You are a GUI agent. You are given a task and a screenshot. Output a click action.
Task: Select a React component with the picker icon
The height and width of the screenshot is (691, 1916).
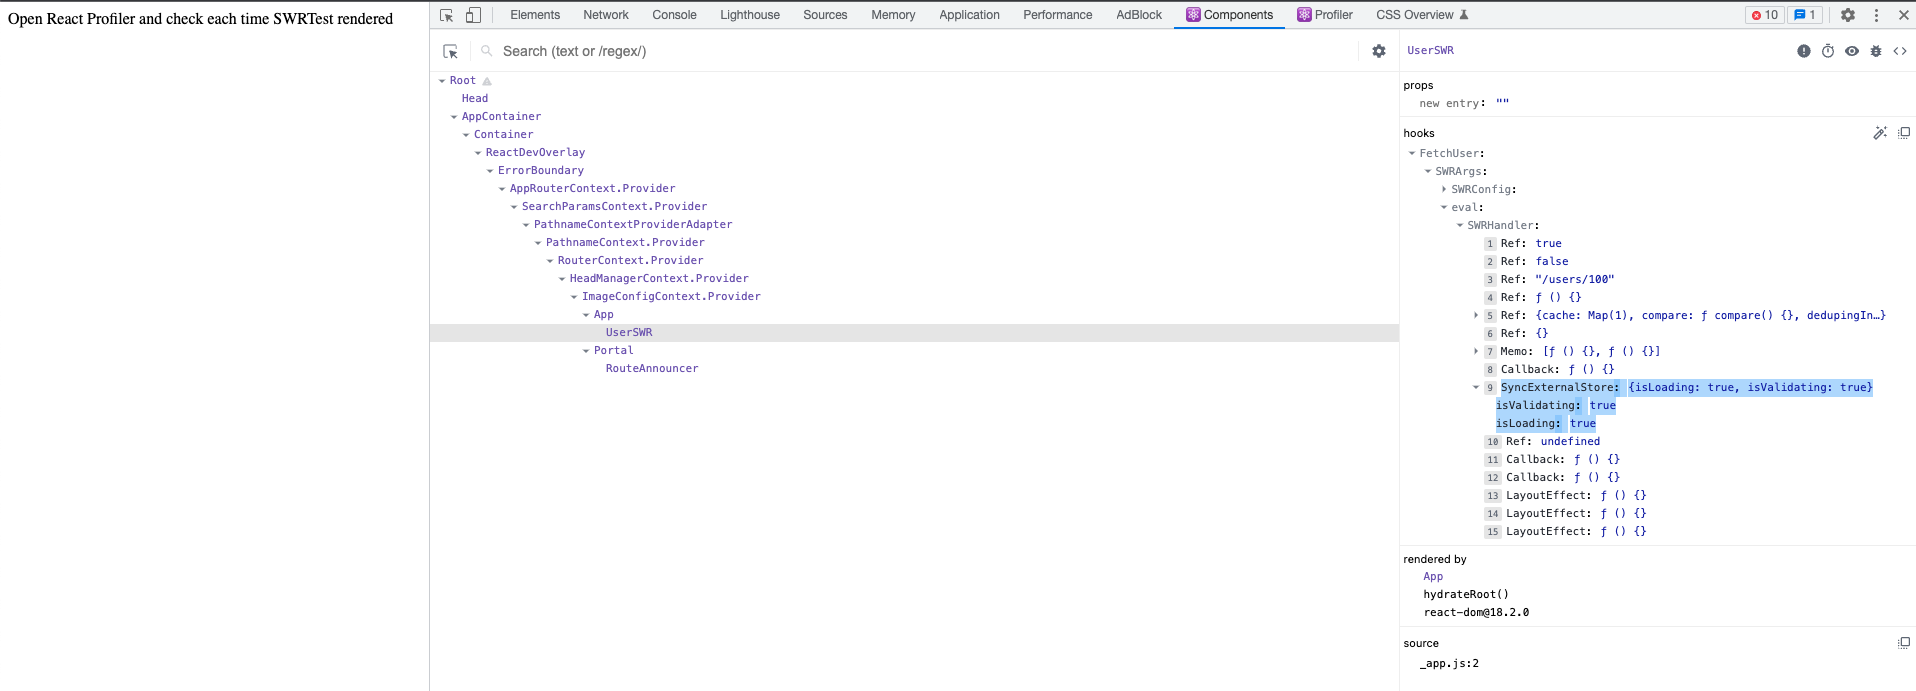451,51
